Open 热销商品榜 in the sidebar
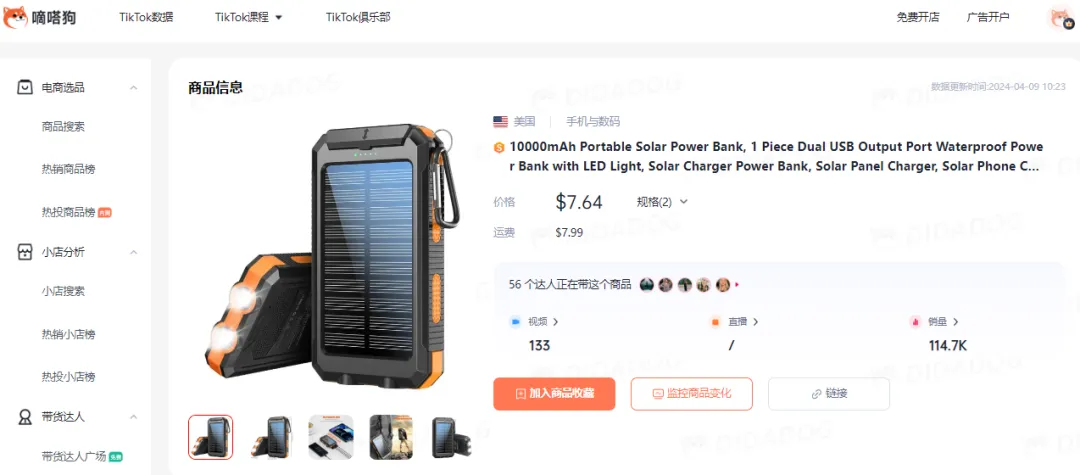The image size is (1080, 475). pos(68,169)
